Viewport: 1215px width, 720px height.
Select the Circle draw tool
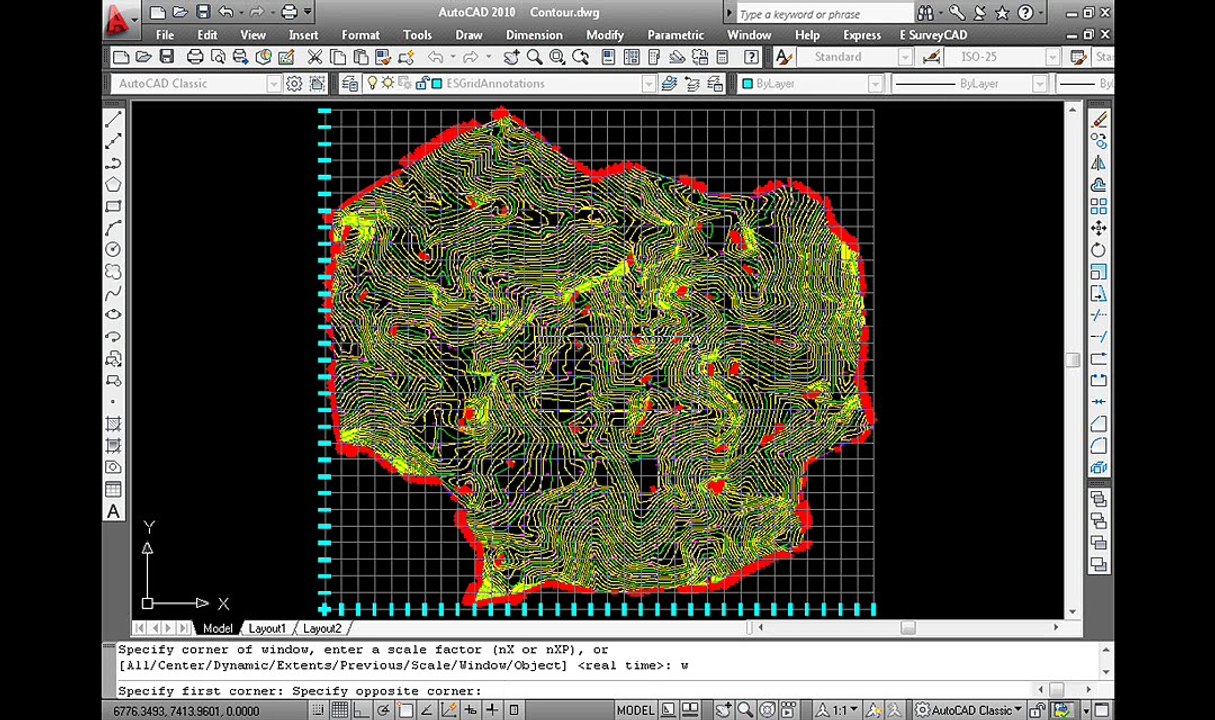(113, 250)
